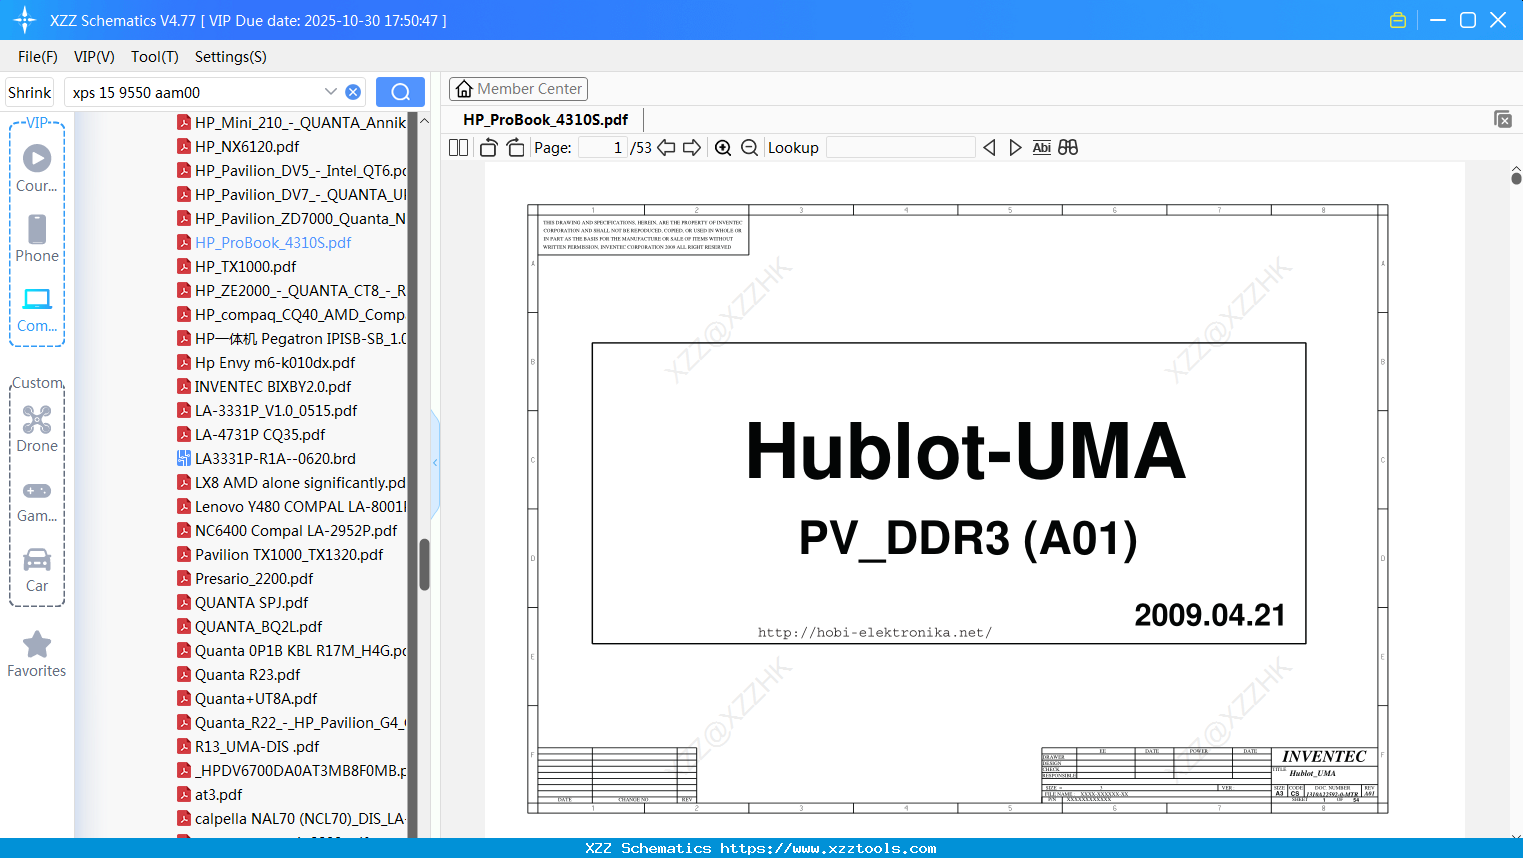The width and height of the screenshot is (1523, 858).
Task: Open the search history dropdown arrow
Action: (331, 92)
